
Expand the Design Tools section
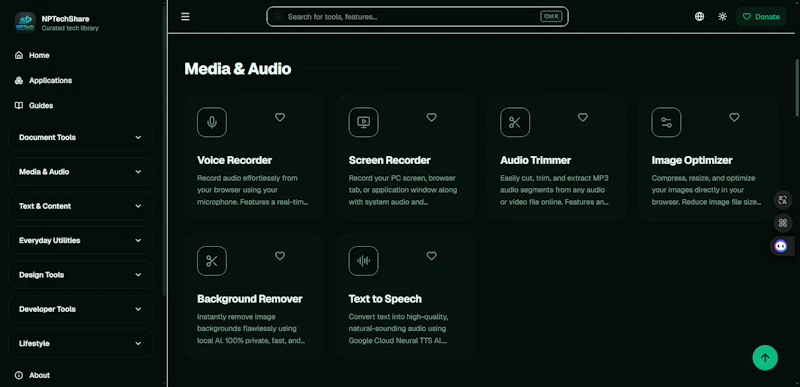[81, 275]
